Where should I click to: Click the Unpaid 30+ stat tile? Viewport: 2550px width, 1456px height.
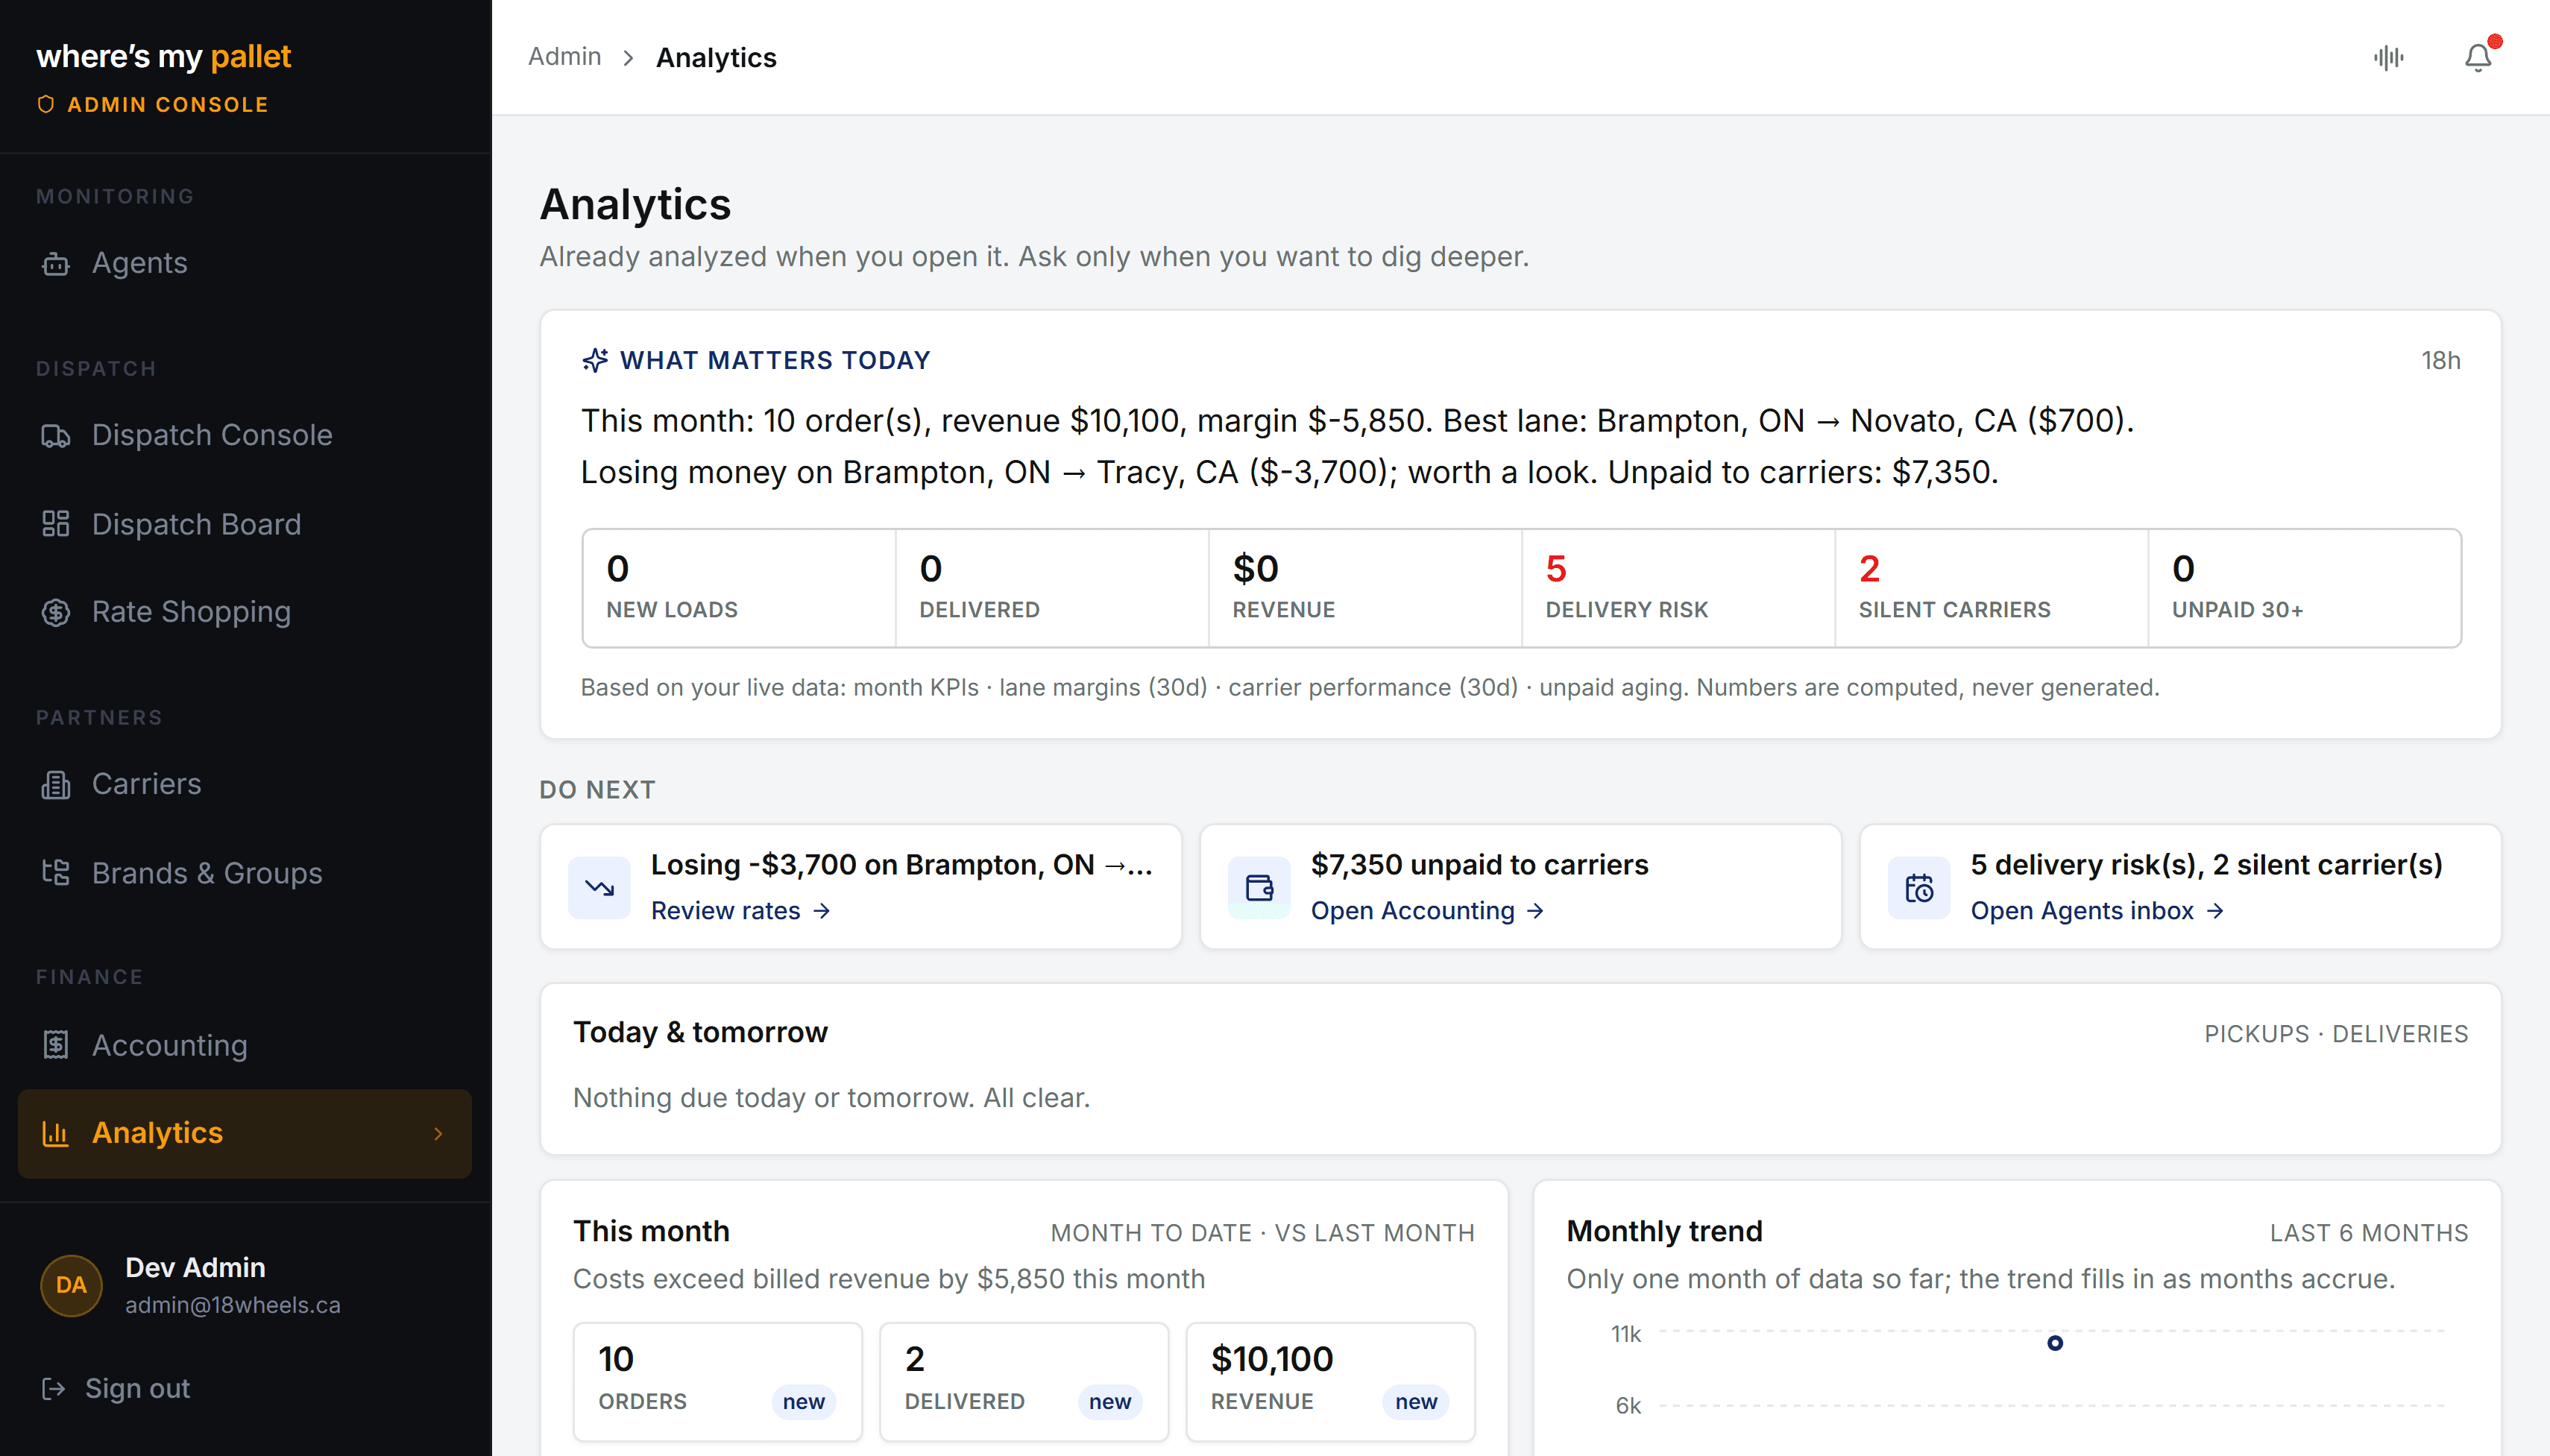pyautogui.click(x=2304, y=588)
